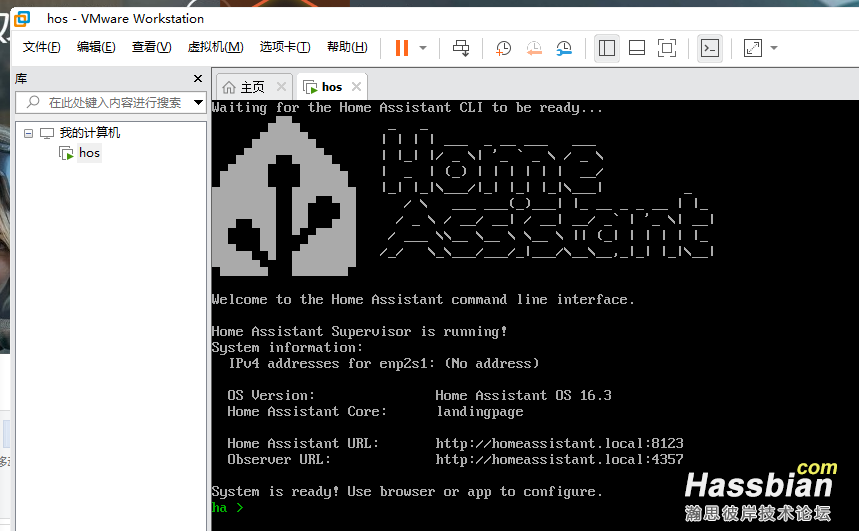Viewport: 859px width, 531px height.
Task: Expand the library search options dropdown
Action: pos(198,102)
